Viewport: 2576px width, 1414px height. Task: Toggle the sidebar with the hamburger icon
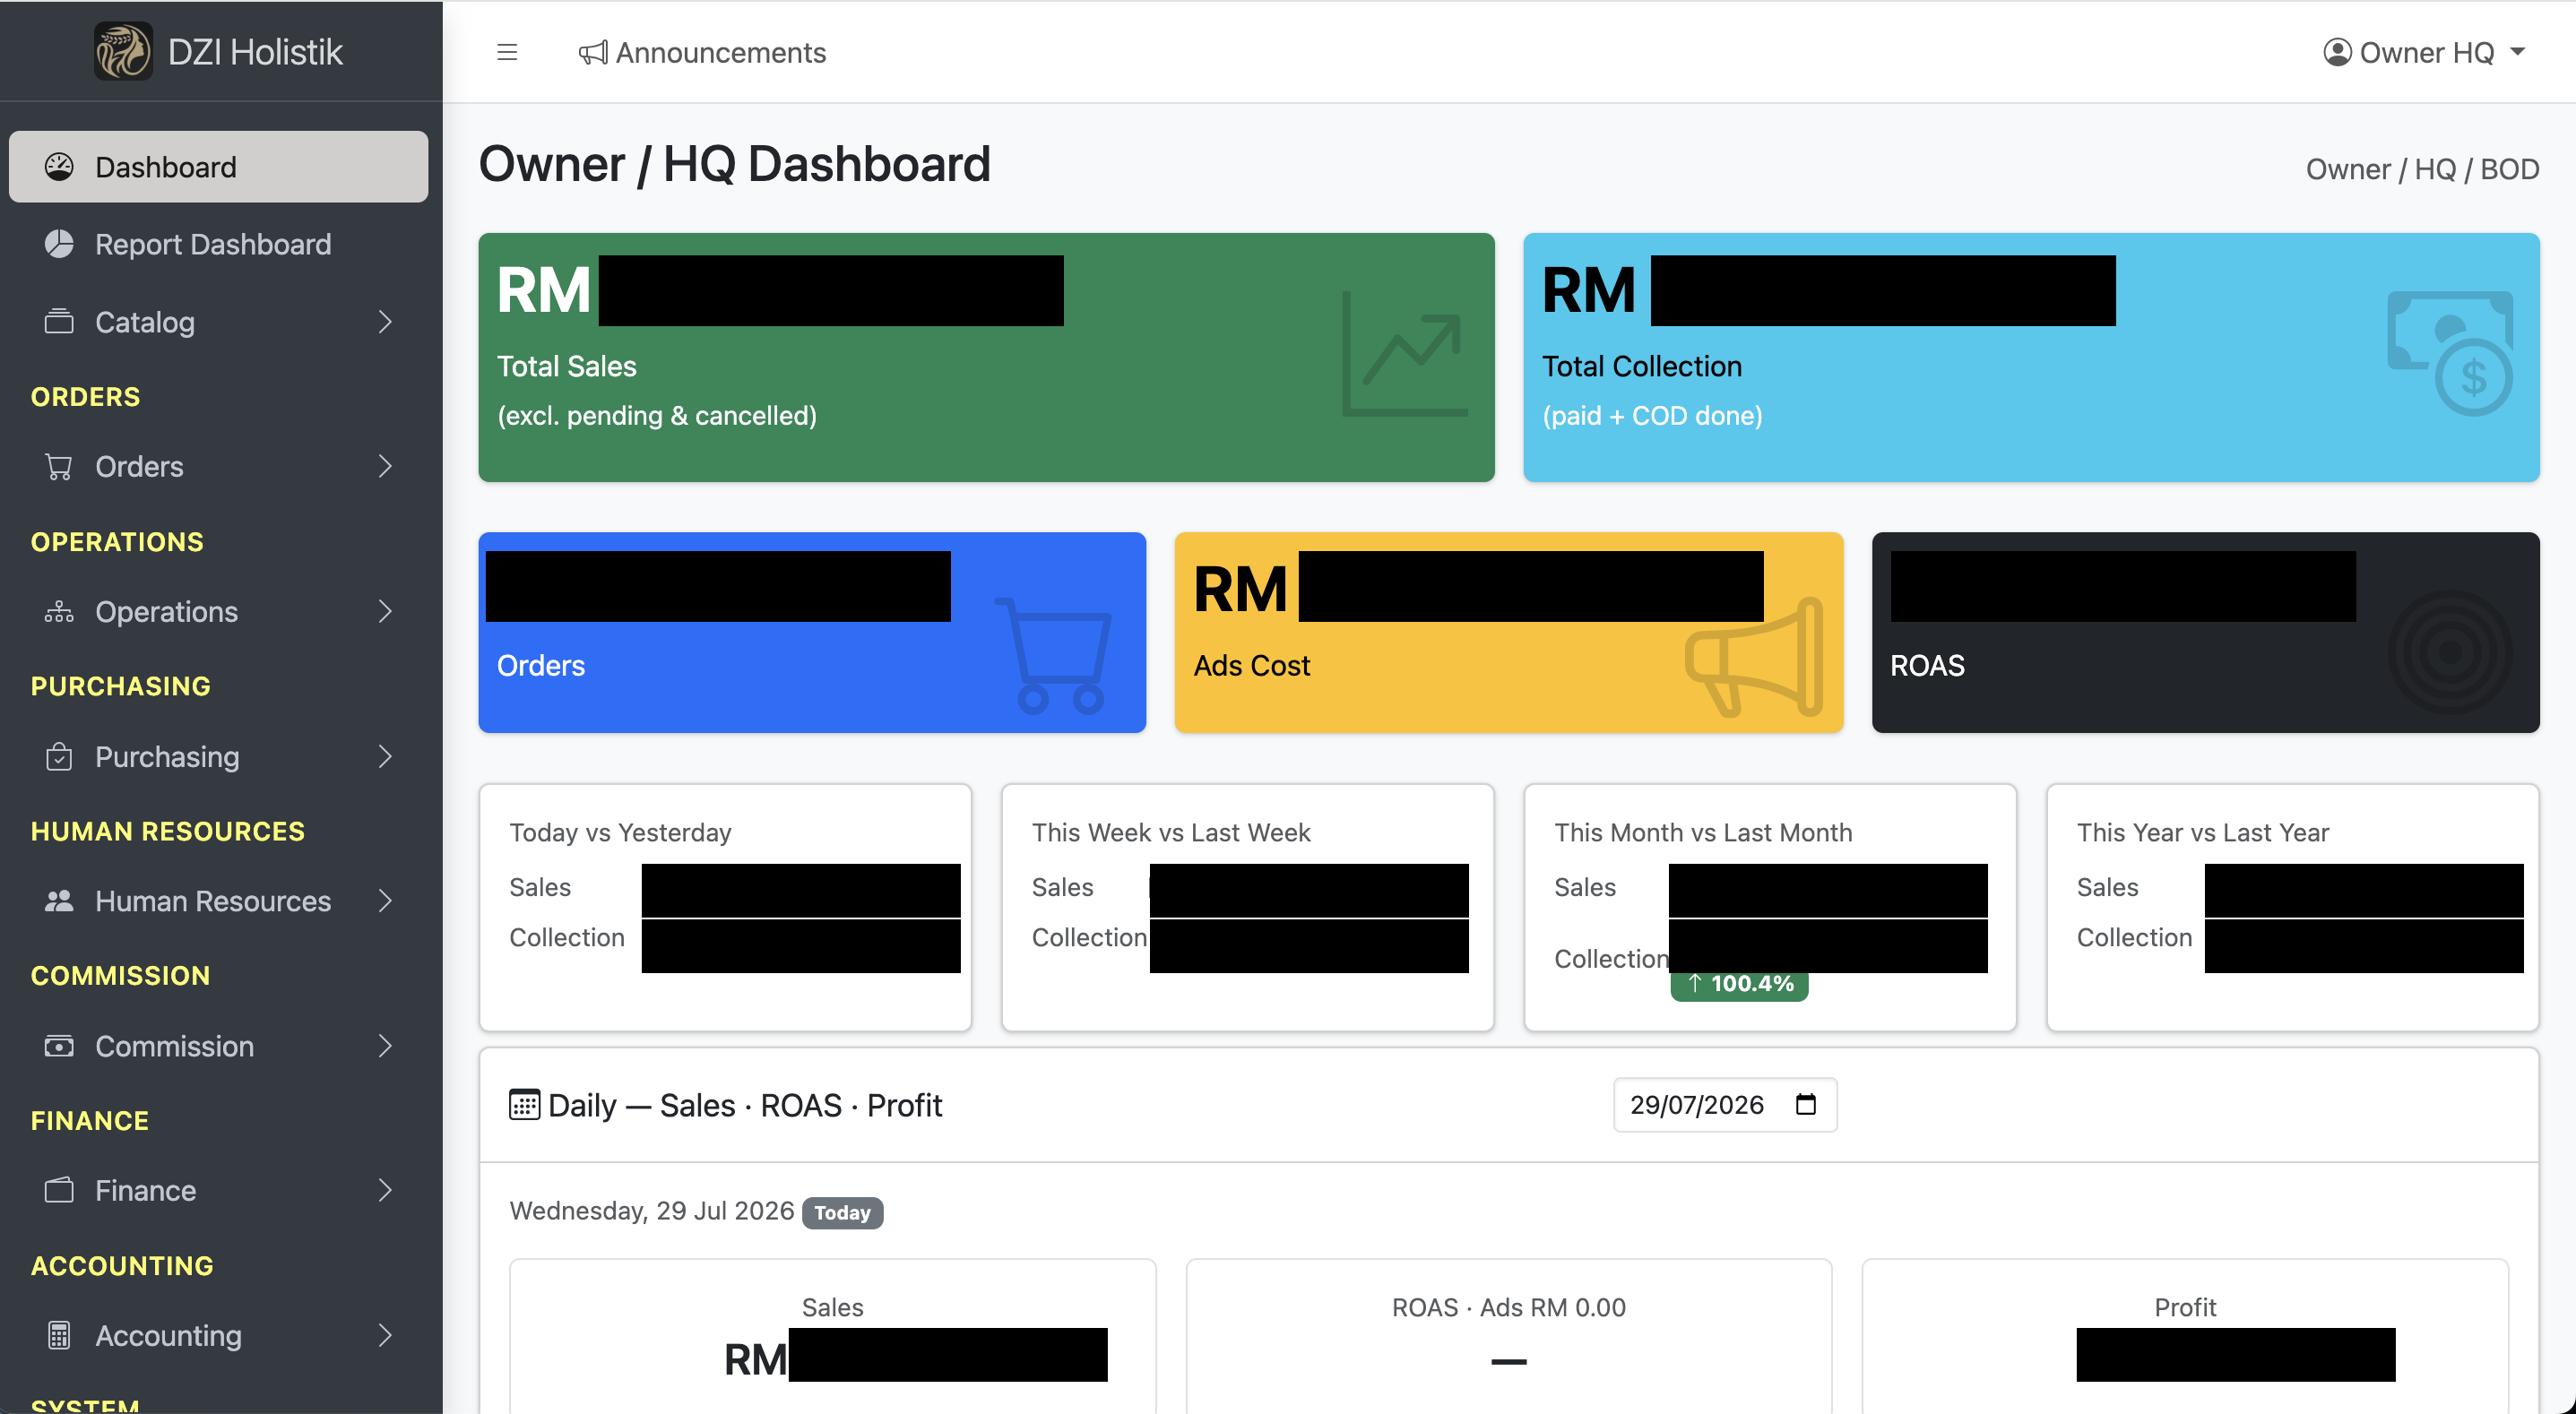(x=507, y=52)
